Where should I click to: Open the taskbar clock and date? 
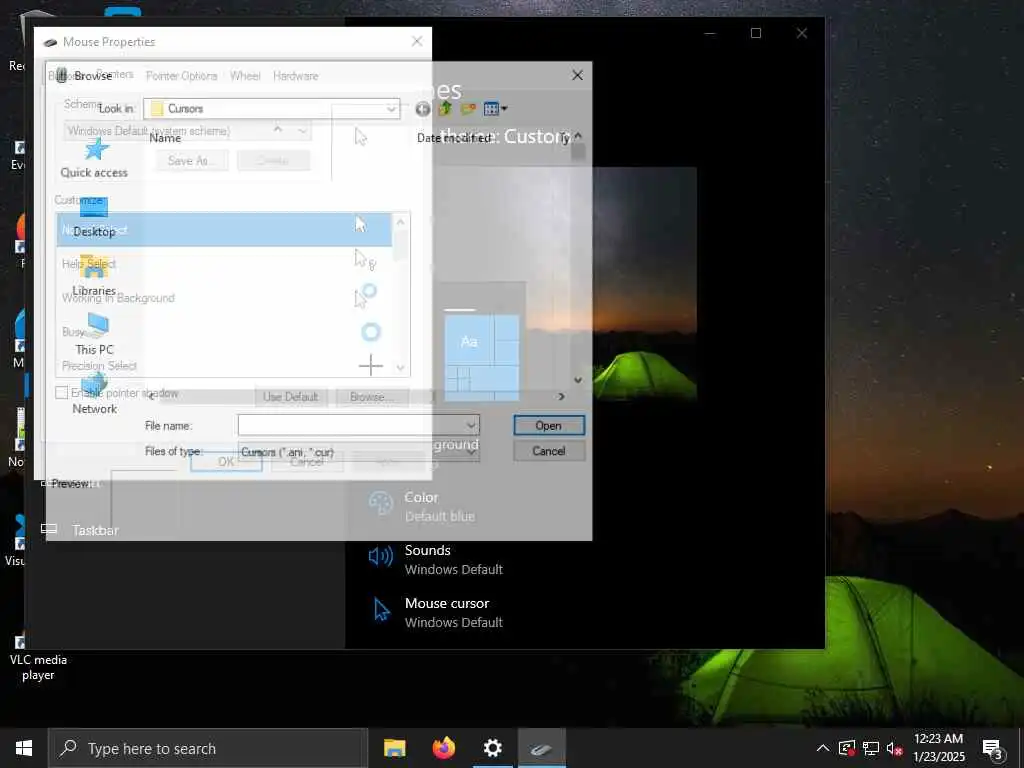click(938, 748)
